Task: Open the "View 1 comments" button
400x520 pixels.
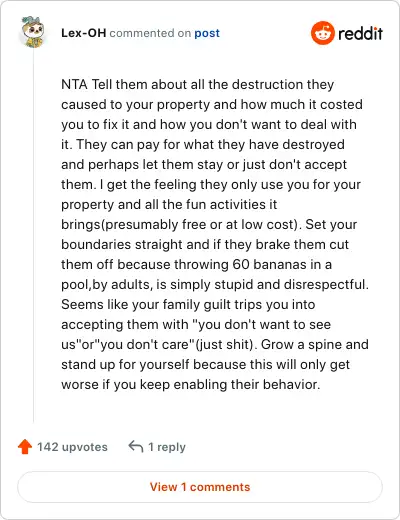Action: [x=200, y=487]
